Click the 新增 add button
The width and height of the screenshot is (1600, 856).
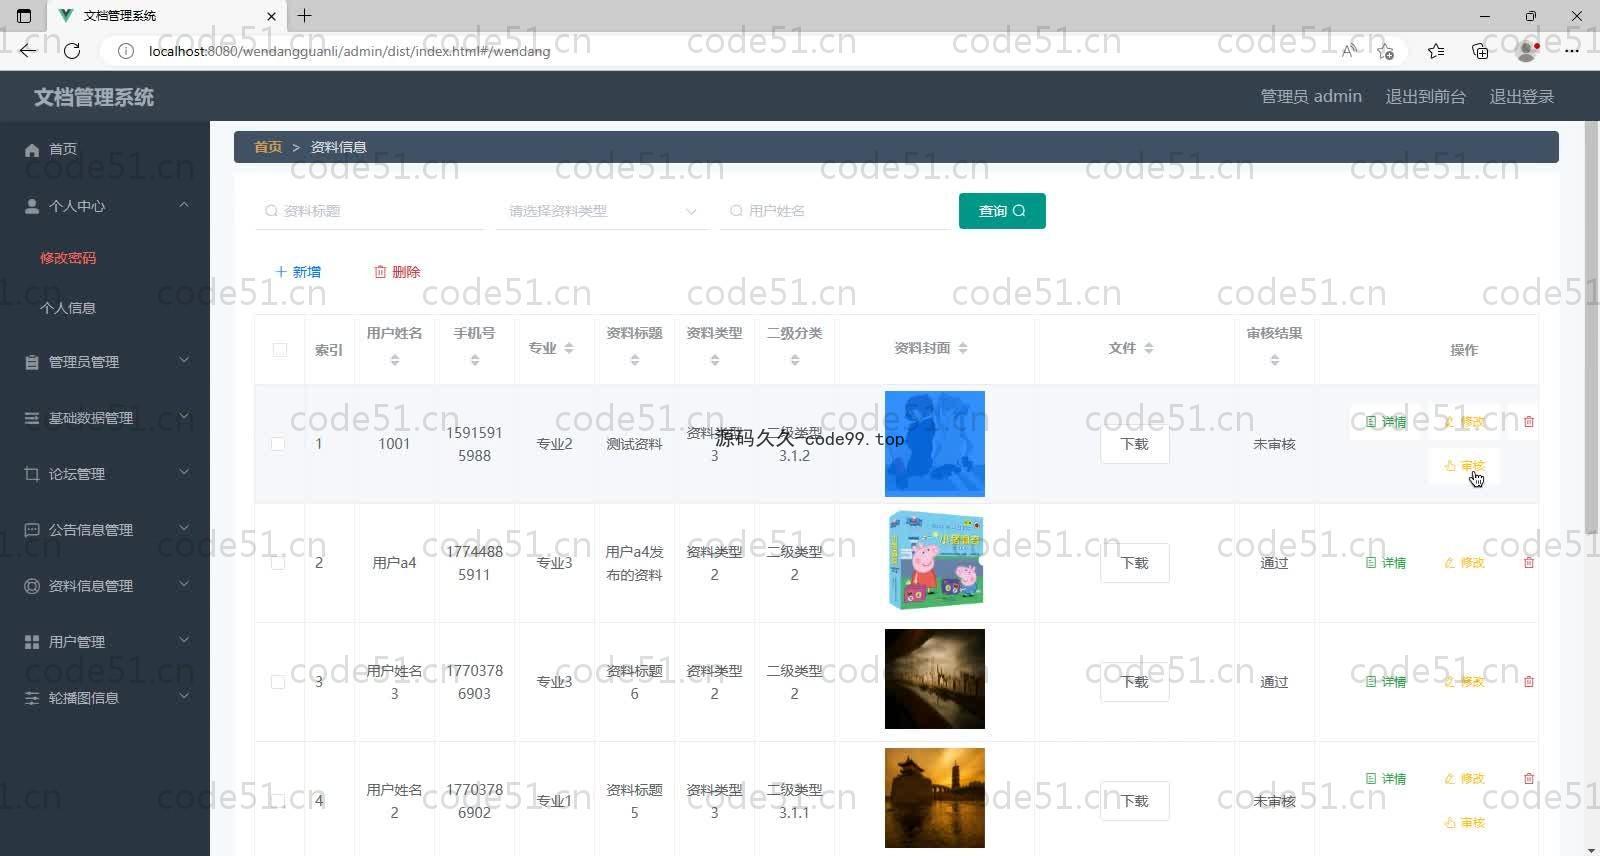click(298, 272)
